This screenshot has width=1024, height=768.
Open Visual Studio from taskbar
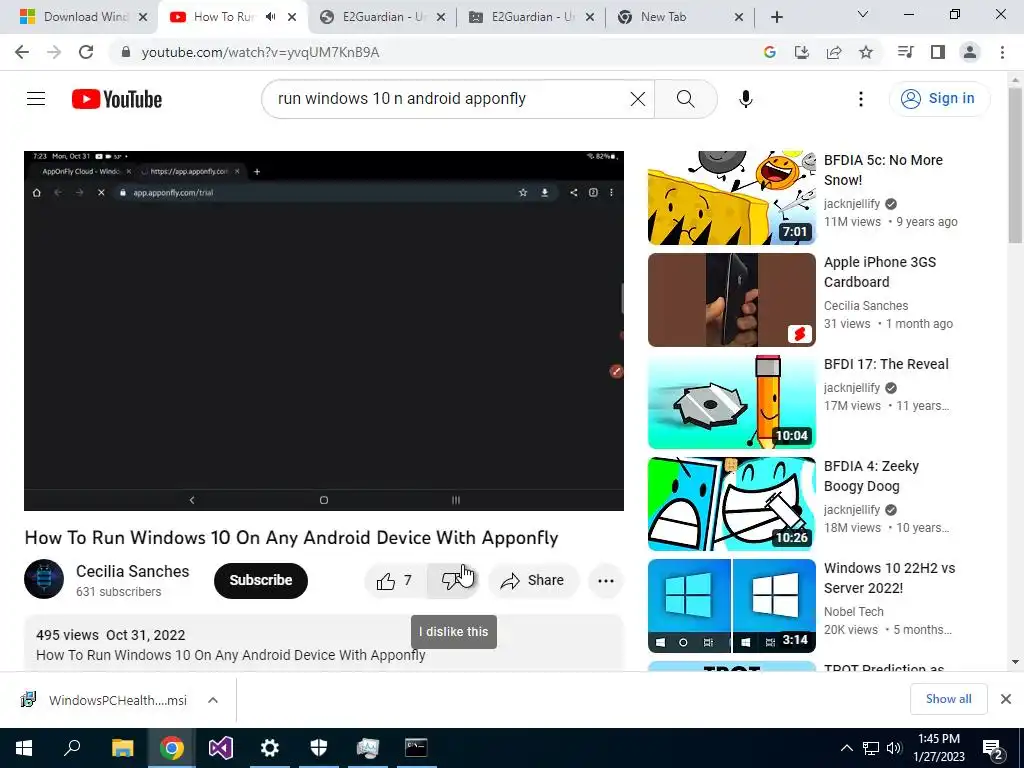click(x=221, y=748)
